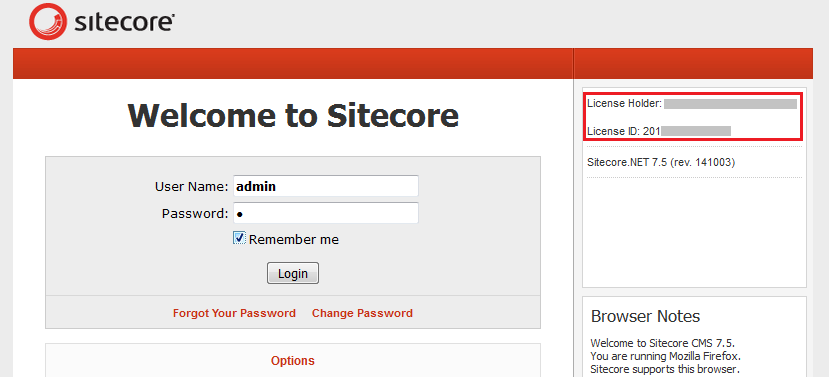Screen dimensions: 829x377
Task: Expand the Options section
Action: 293,361
